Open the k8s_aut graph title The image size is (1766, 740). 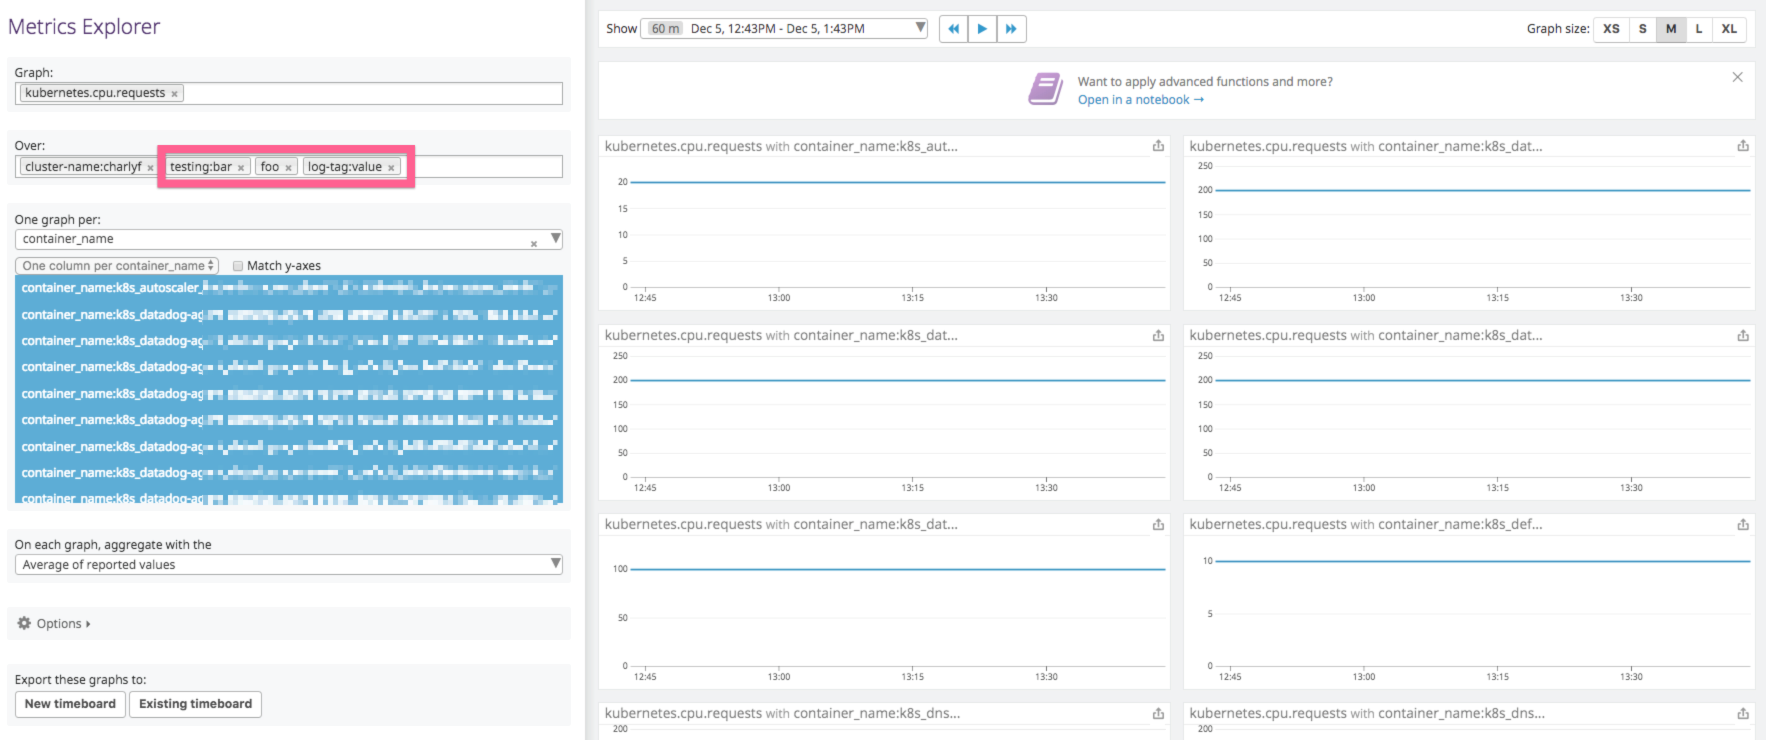pyautogui.click(x=781, y=146)
